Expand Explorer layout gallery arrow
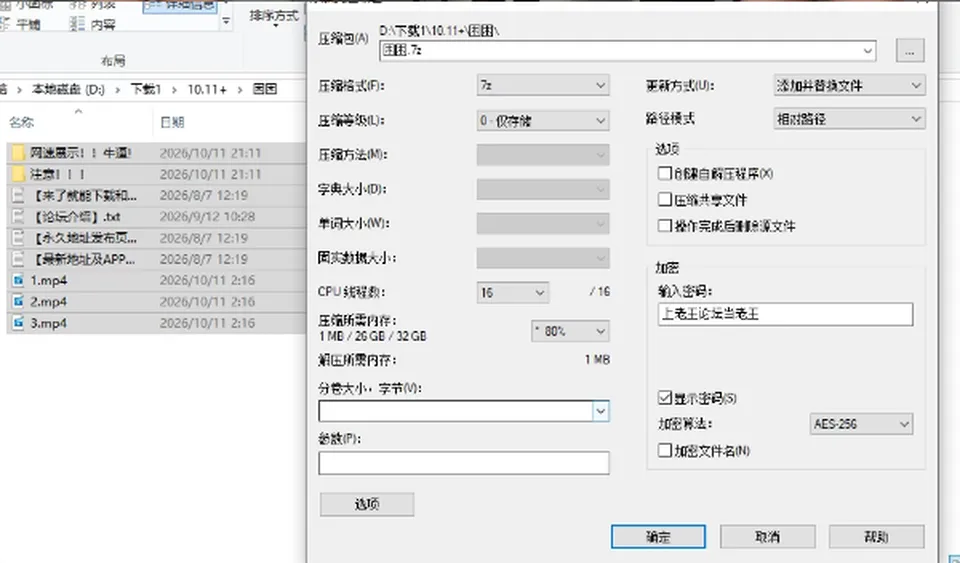 [226, 22]
